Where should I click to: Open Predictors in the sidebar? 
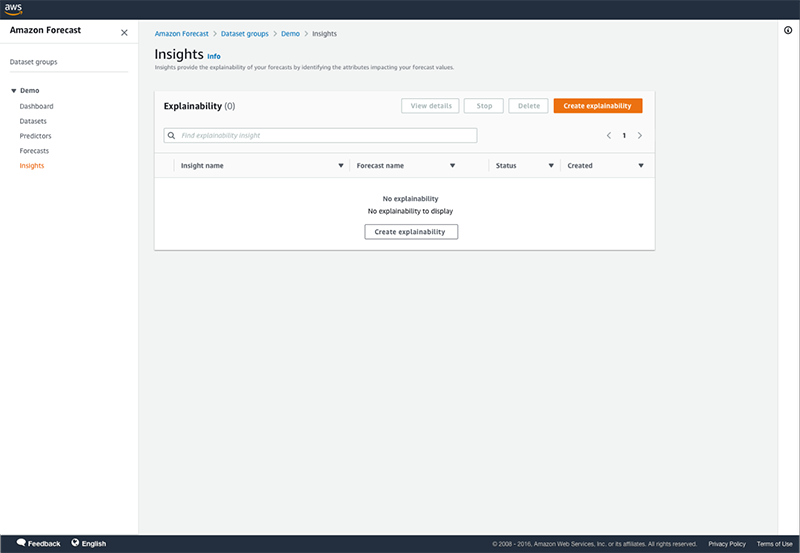(35, 136)
